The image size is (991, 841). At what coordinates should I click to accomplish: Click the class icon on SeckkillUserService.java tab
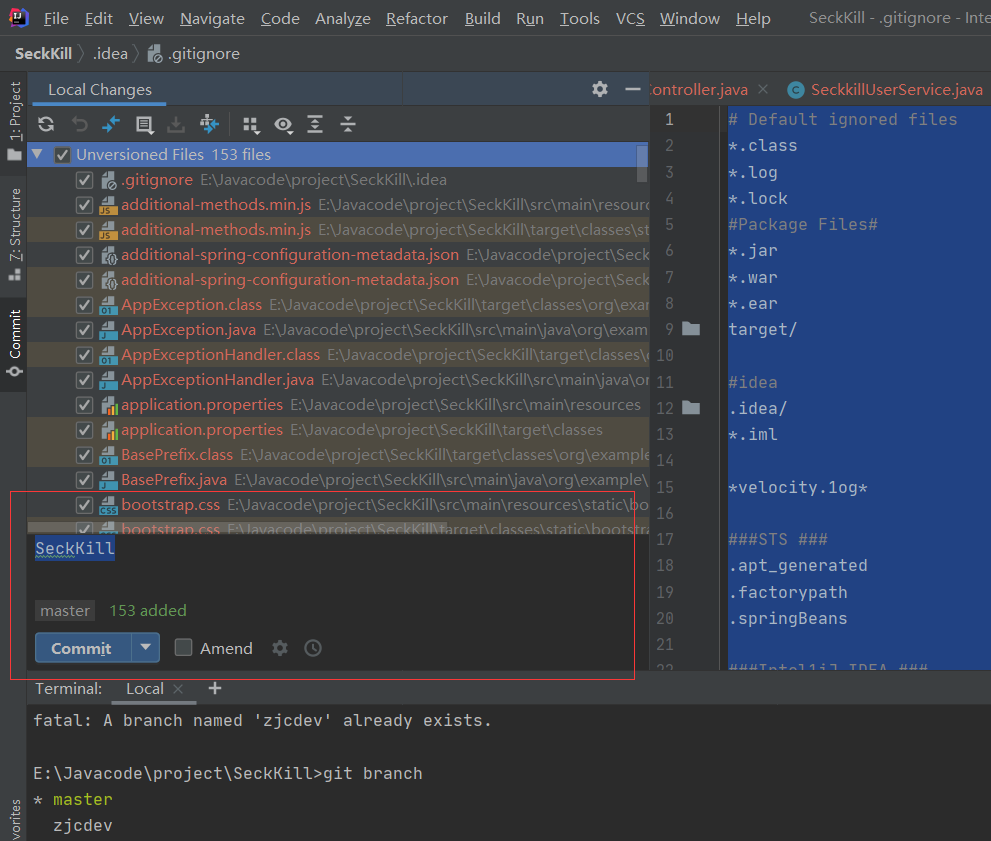coord(796,90)
